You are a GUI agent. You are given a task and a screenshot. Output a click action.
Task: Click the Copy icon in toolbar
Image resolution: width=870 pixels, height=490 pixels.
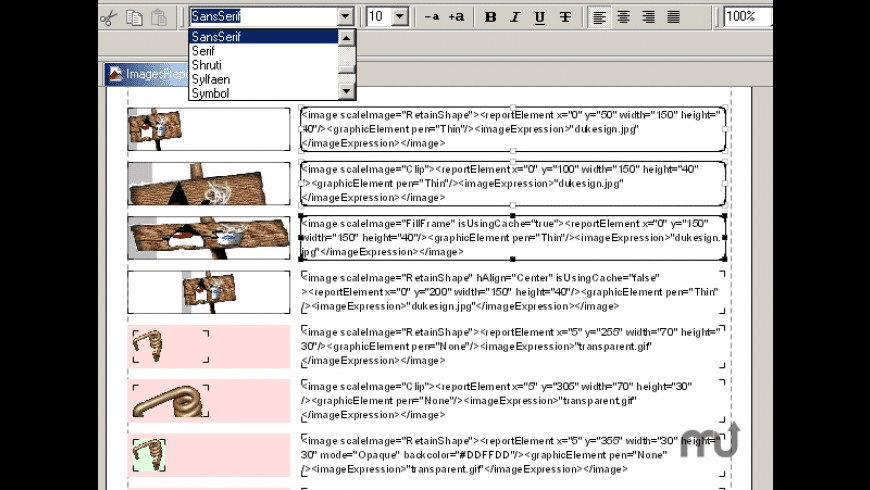tap(134, 18)
